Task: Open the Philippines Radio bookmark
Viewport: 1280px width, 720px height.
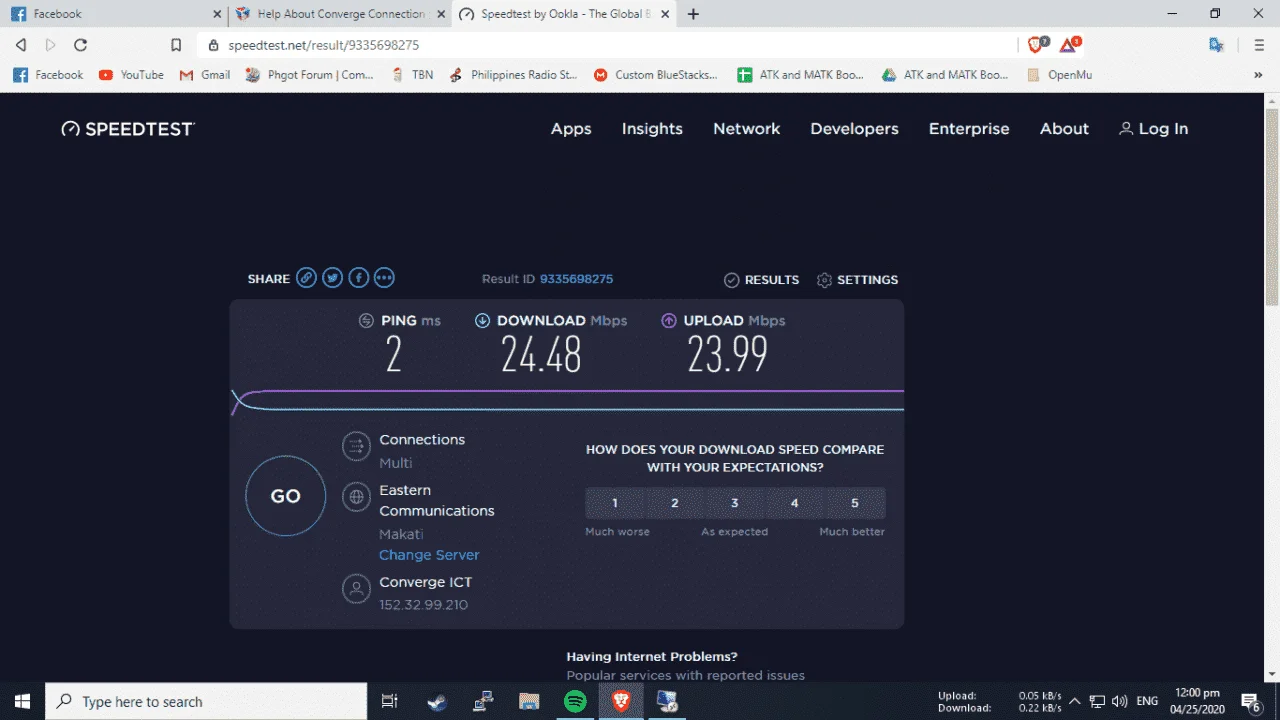Action: (513, 75)
